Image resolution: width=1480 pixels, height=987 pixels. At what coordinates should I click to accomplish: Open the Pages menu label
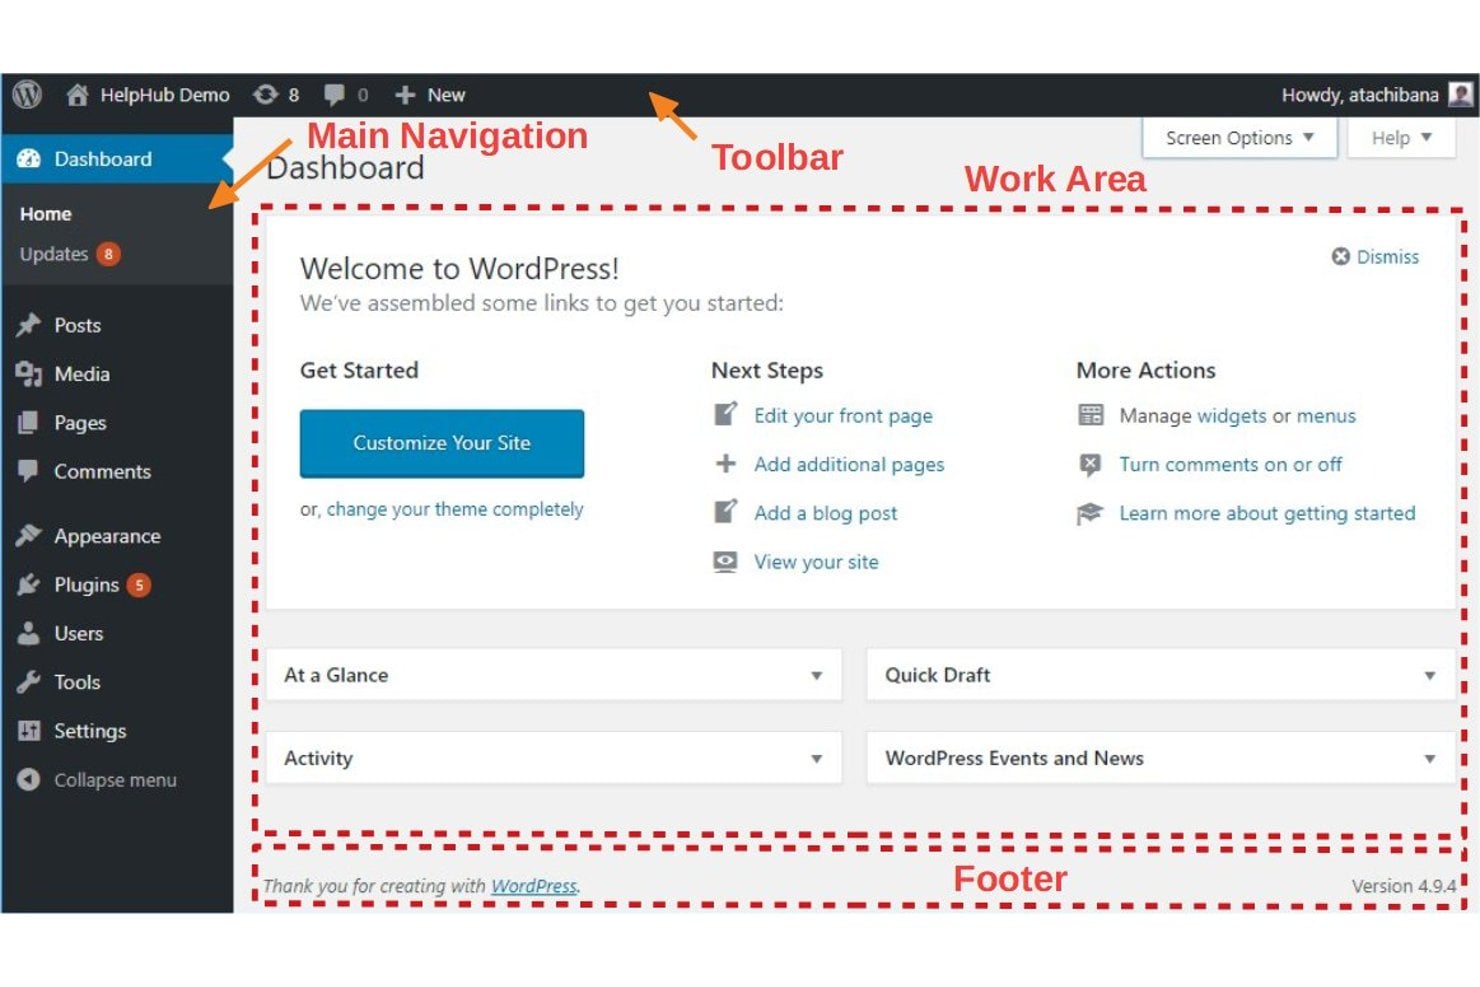click(80, 423)
